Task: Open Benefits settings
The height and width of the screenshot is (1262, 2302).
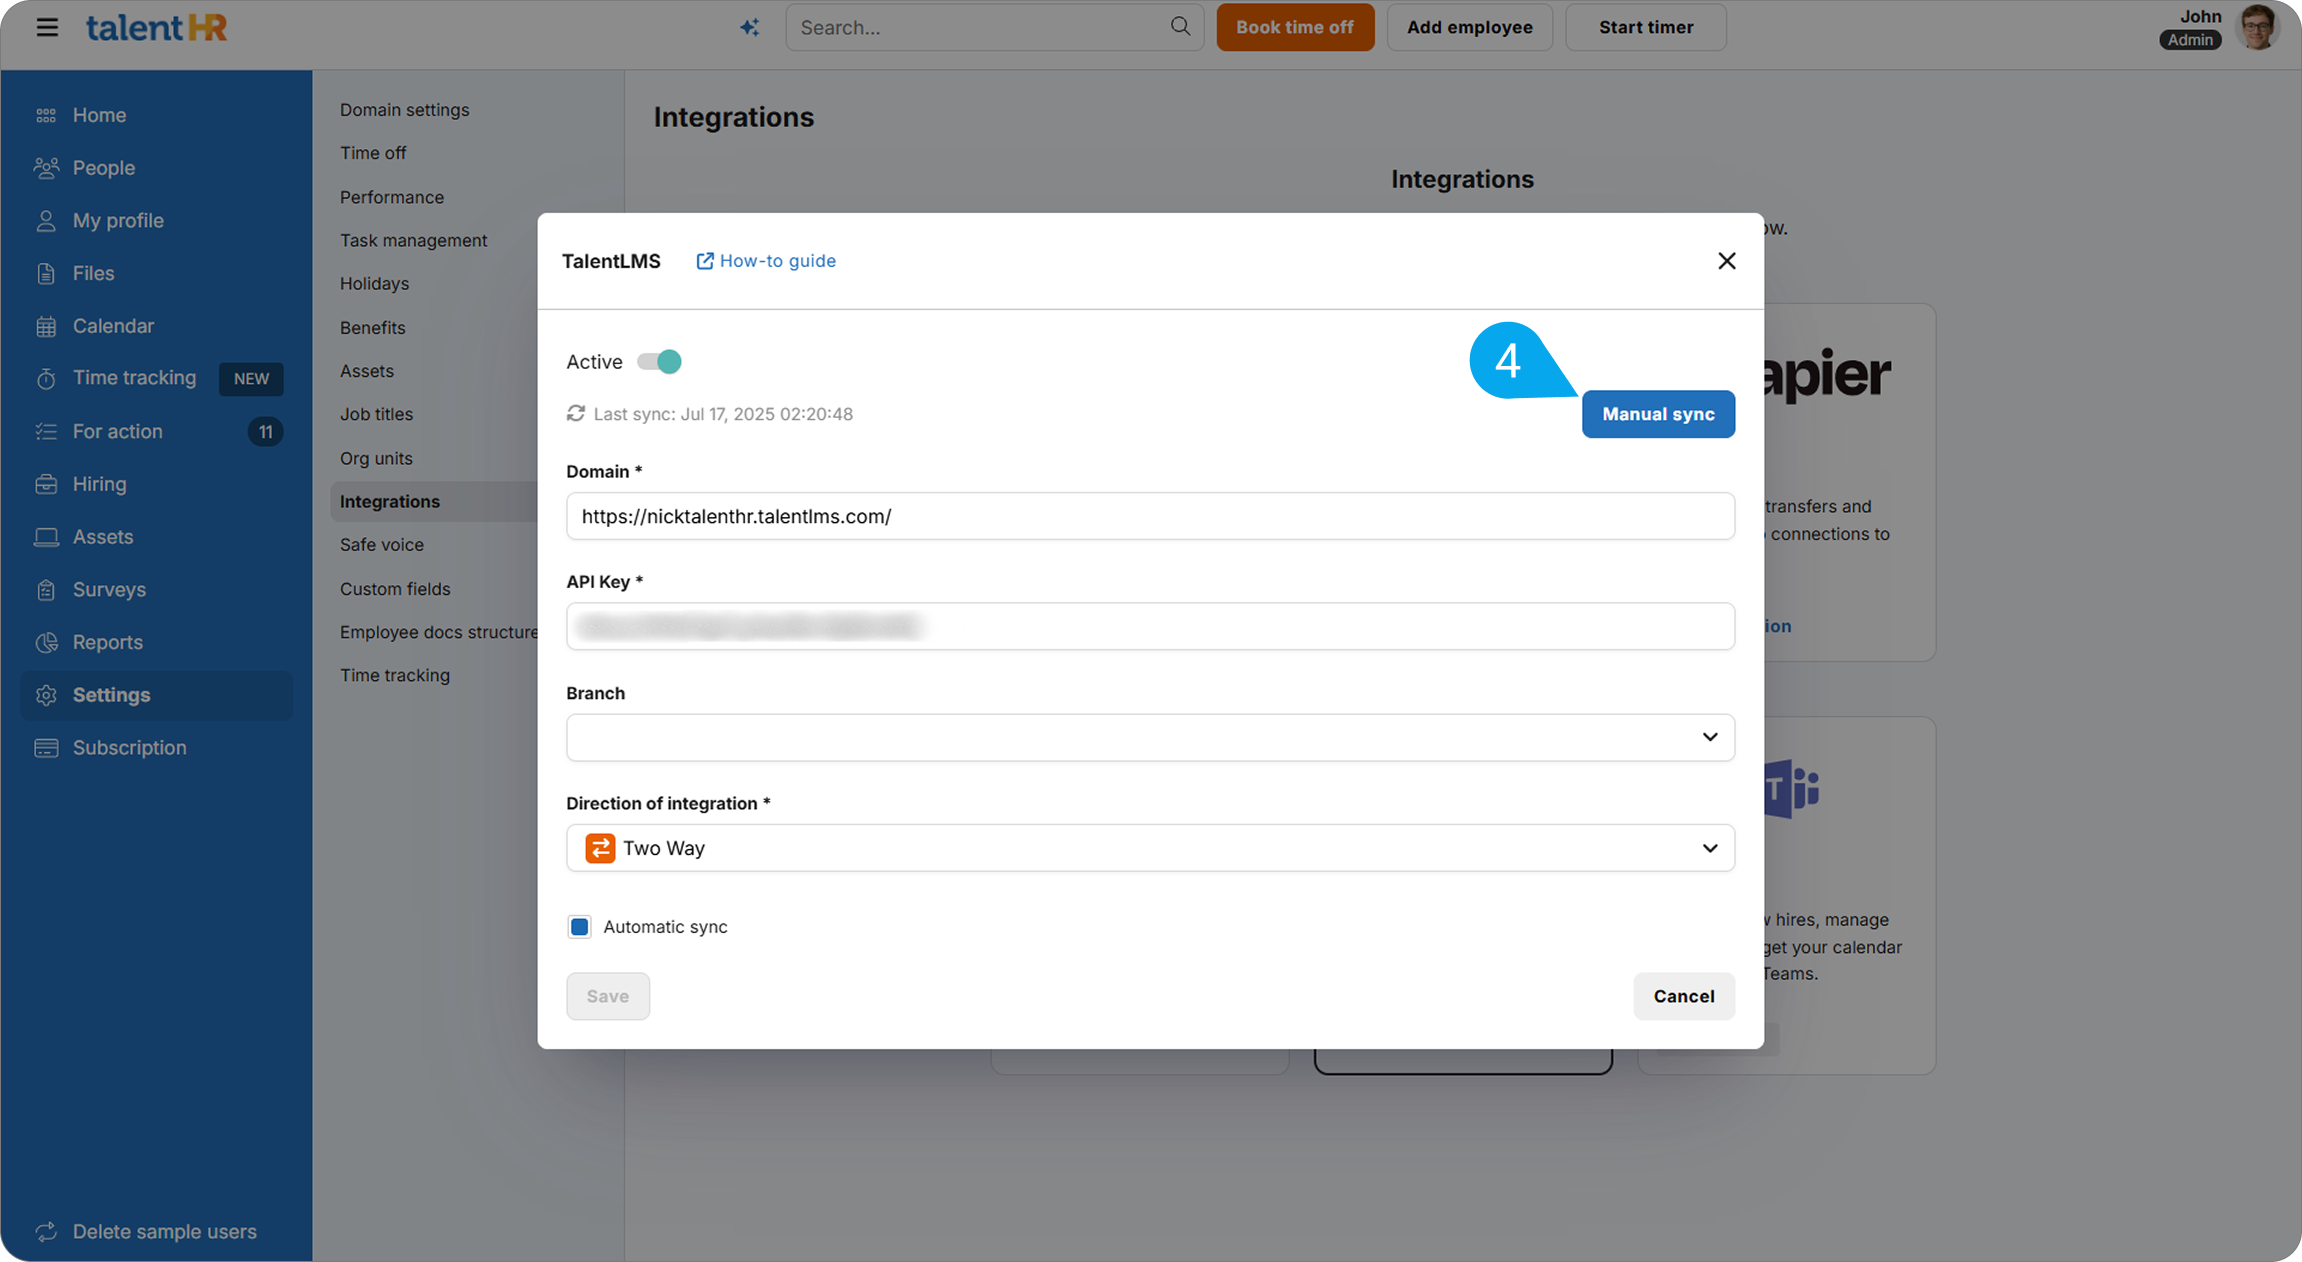Action: point(372,328)
